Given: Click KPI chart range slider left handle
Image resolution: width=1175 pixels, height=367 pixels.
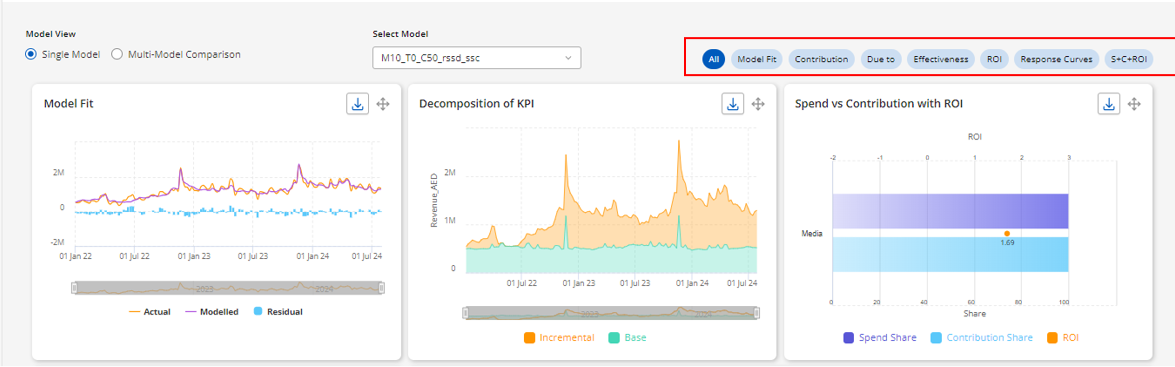Looking at the screenshot, I should coord(465,312).
